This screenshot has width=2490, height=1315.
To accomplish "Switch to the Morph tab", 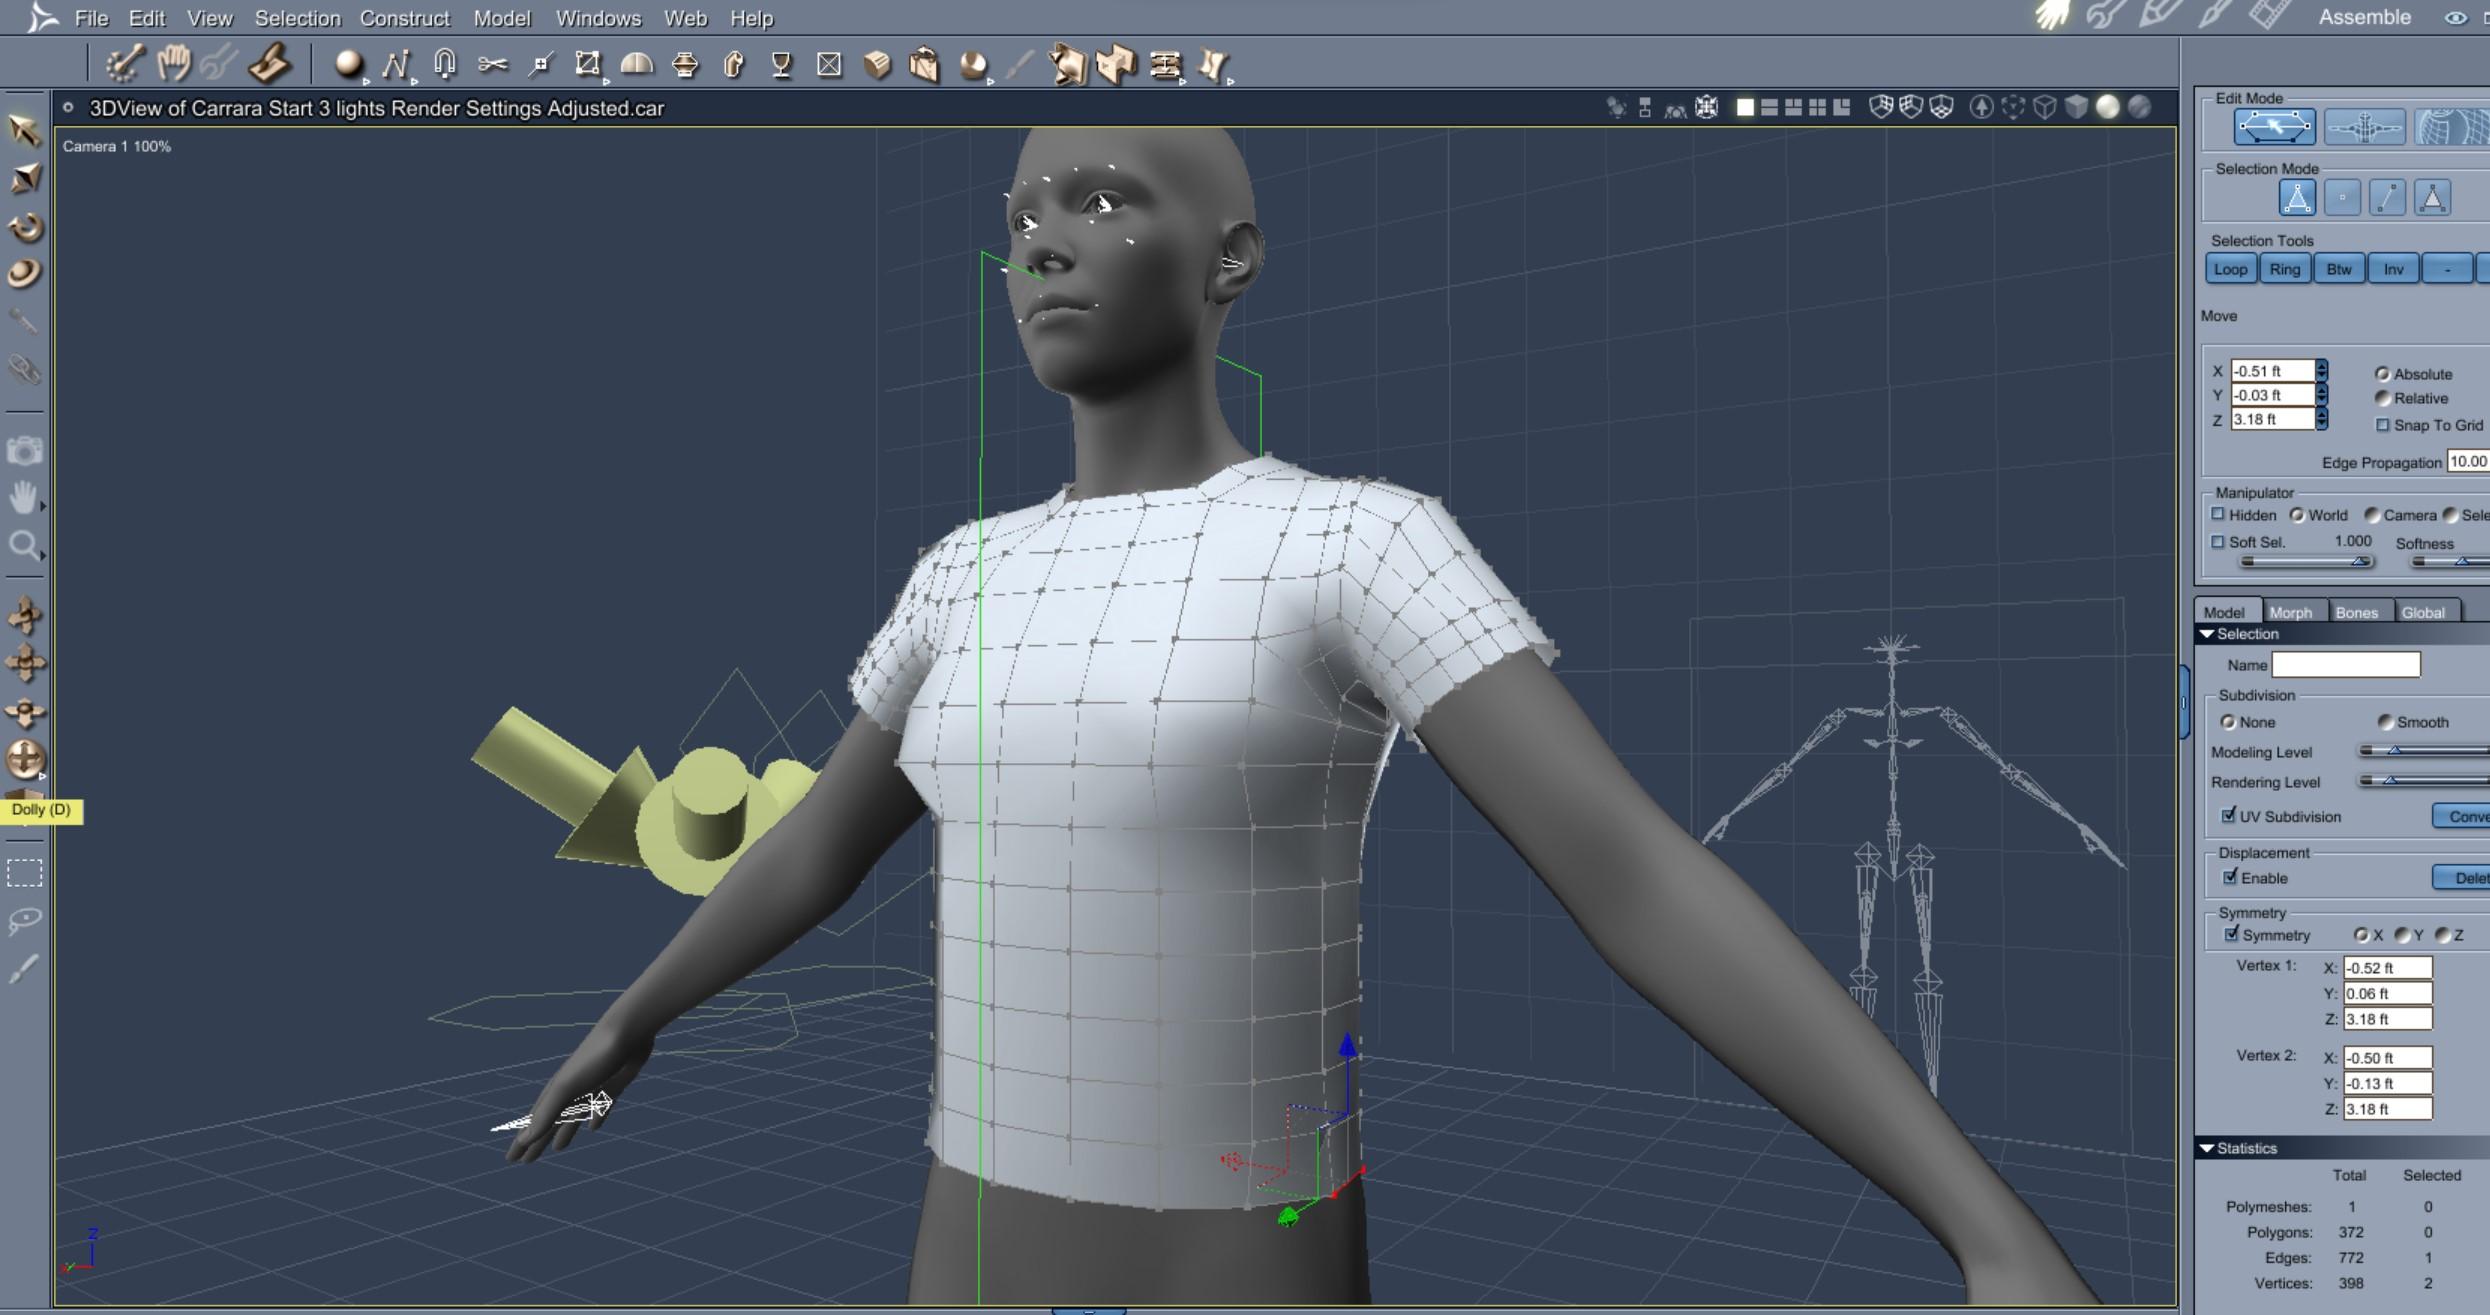I will coord(2290,612).
